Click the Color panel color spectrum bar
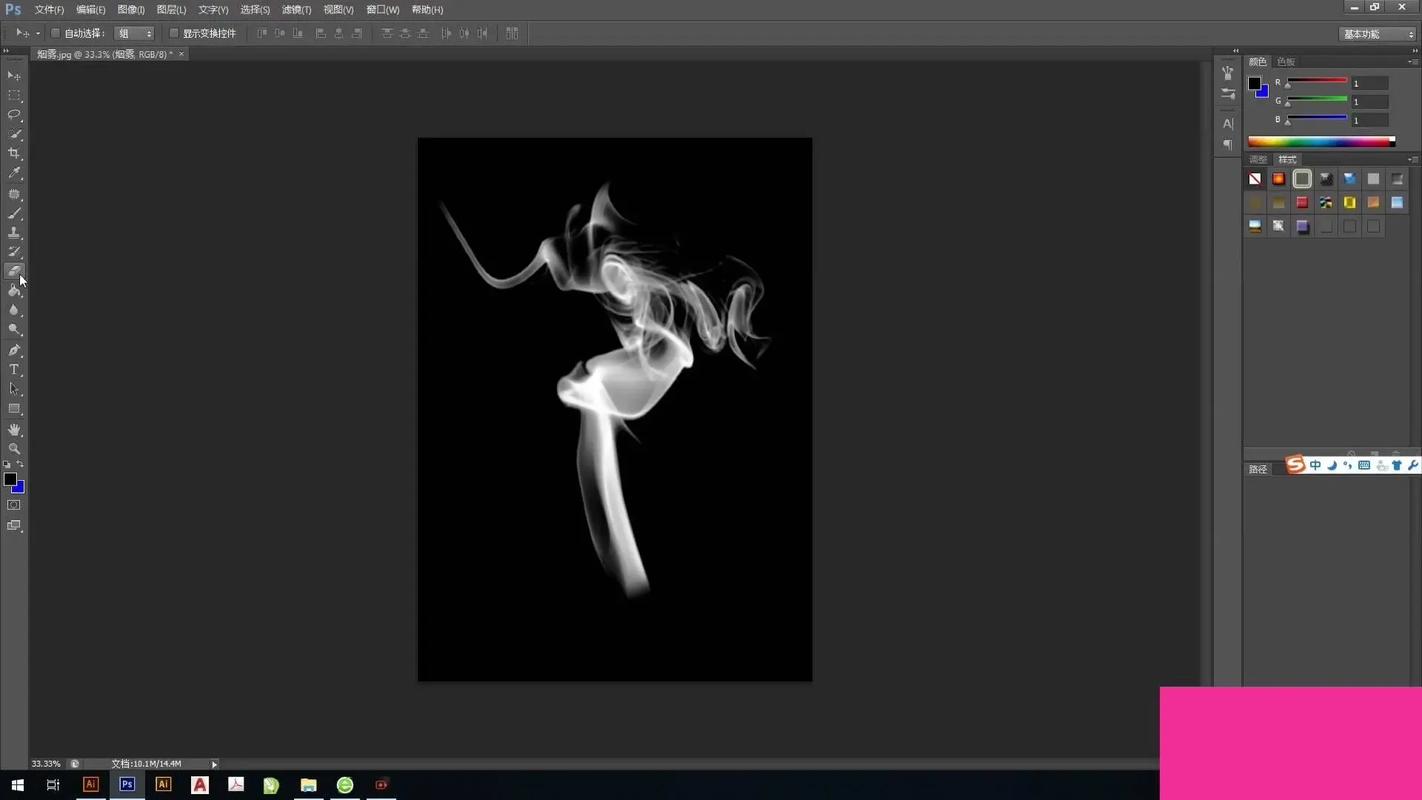Screen dimensions: 1422x800 coord(1321,142)
